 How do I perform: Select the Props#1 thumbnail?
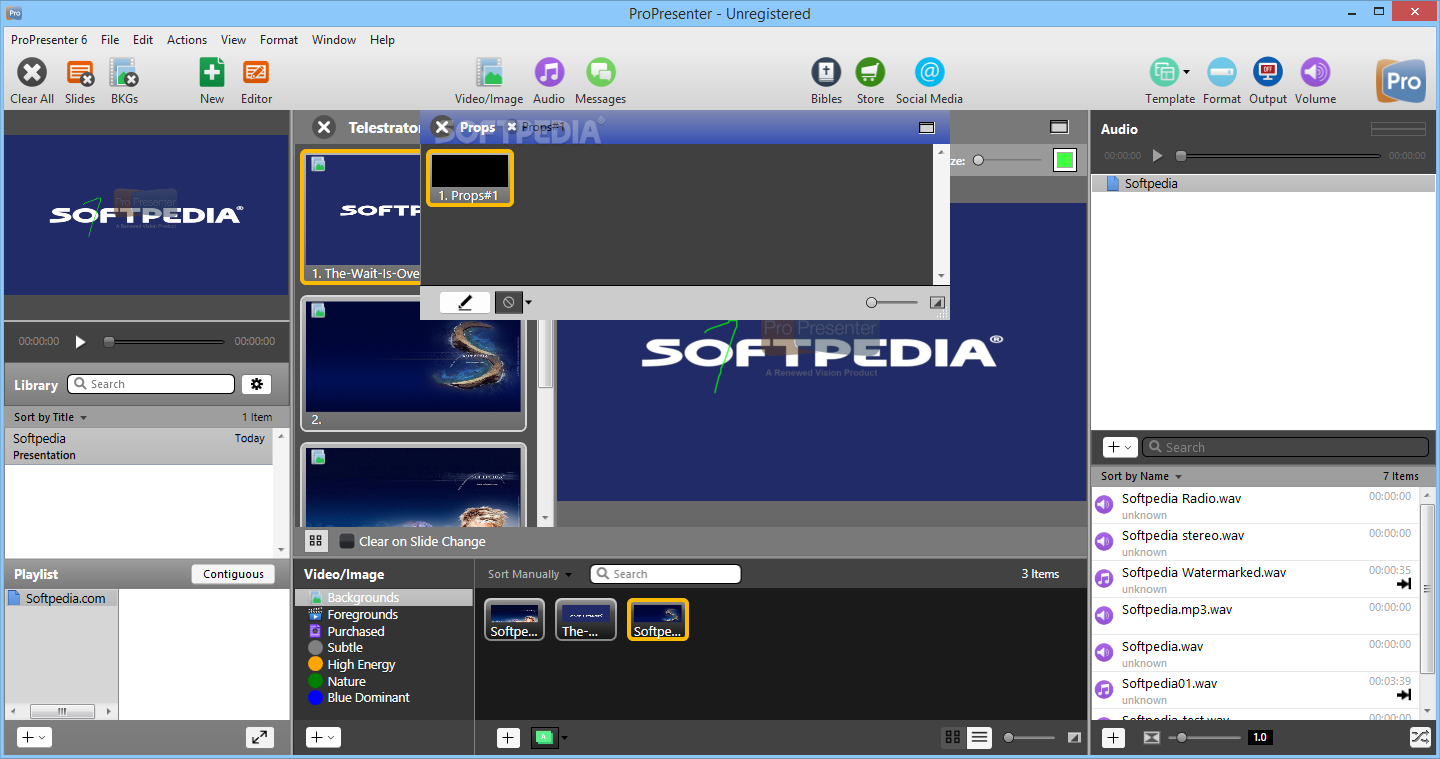pos(470,178)
